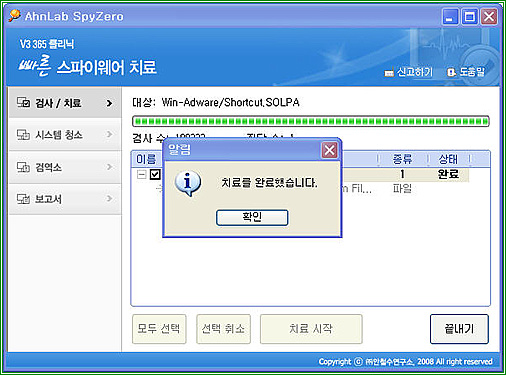Click the 모두 선택 button

(x=159, y=329)
